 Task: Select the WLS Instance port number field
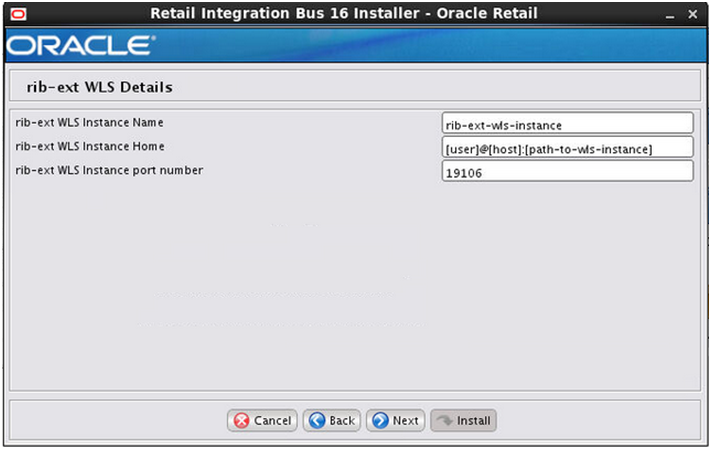[568, 171]
